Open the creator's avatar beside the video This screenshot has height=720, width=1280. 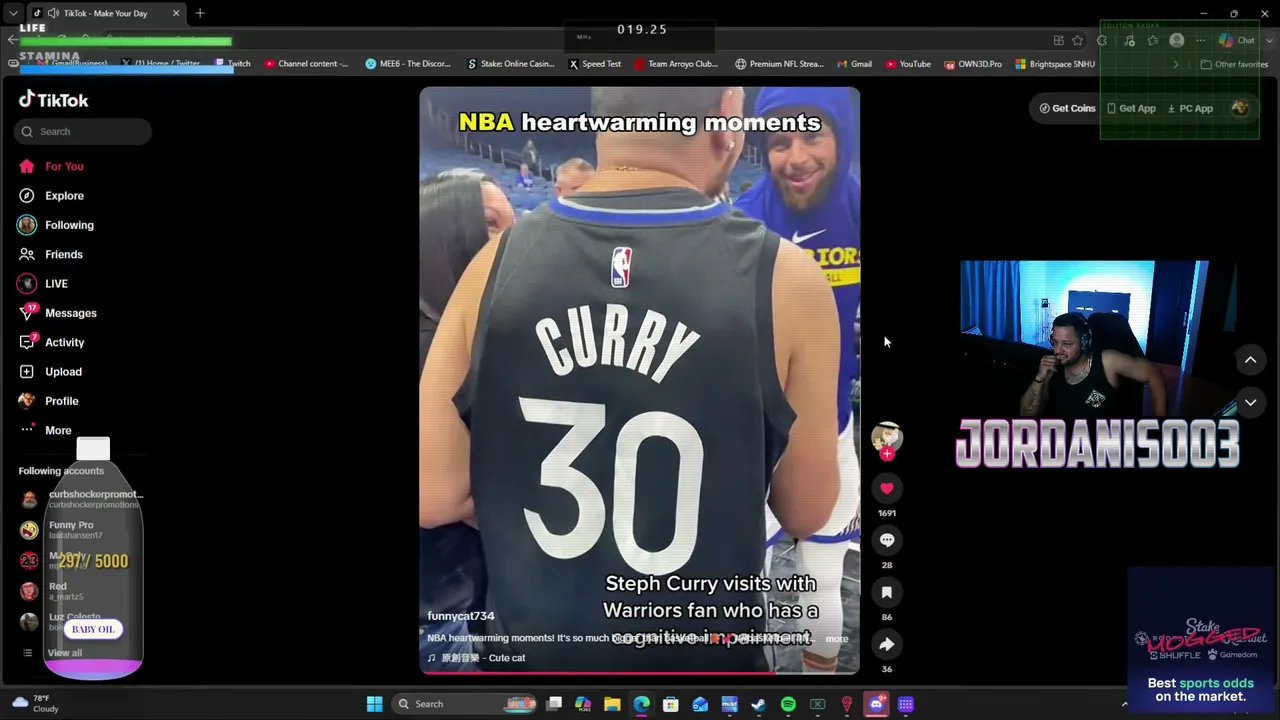tap(886, 436)
